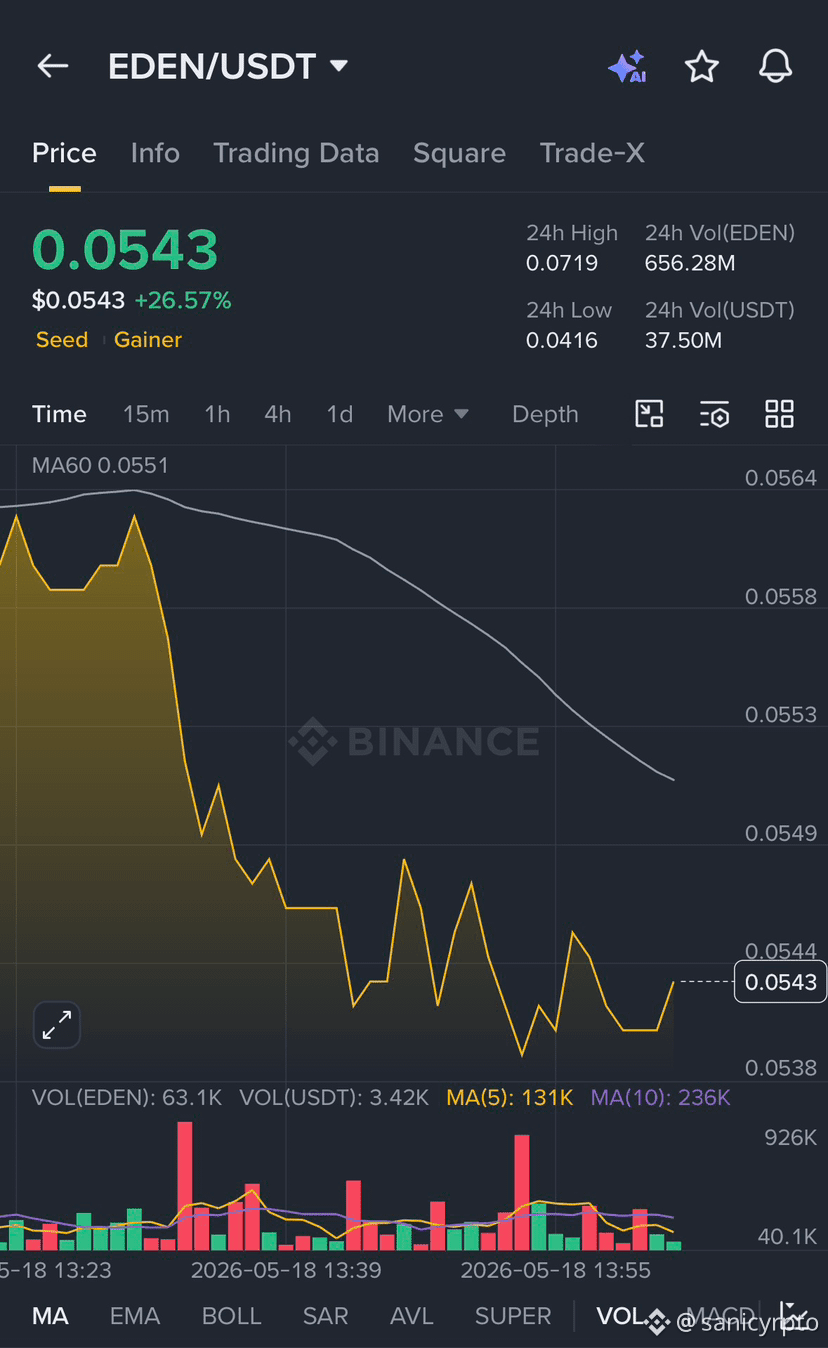The height and width of the screenshot is (1348, 828).
Task: Expand chart to fullscreen
Action: tap(57, 1025)
